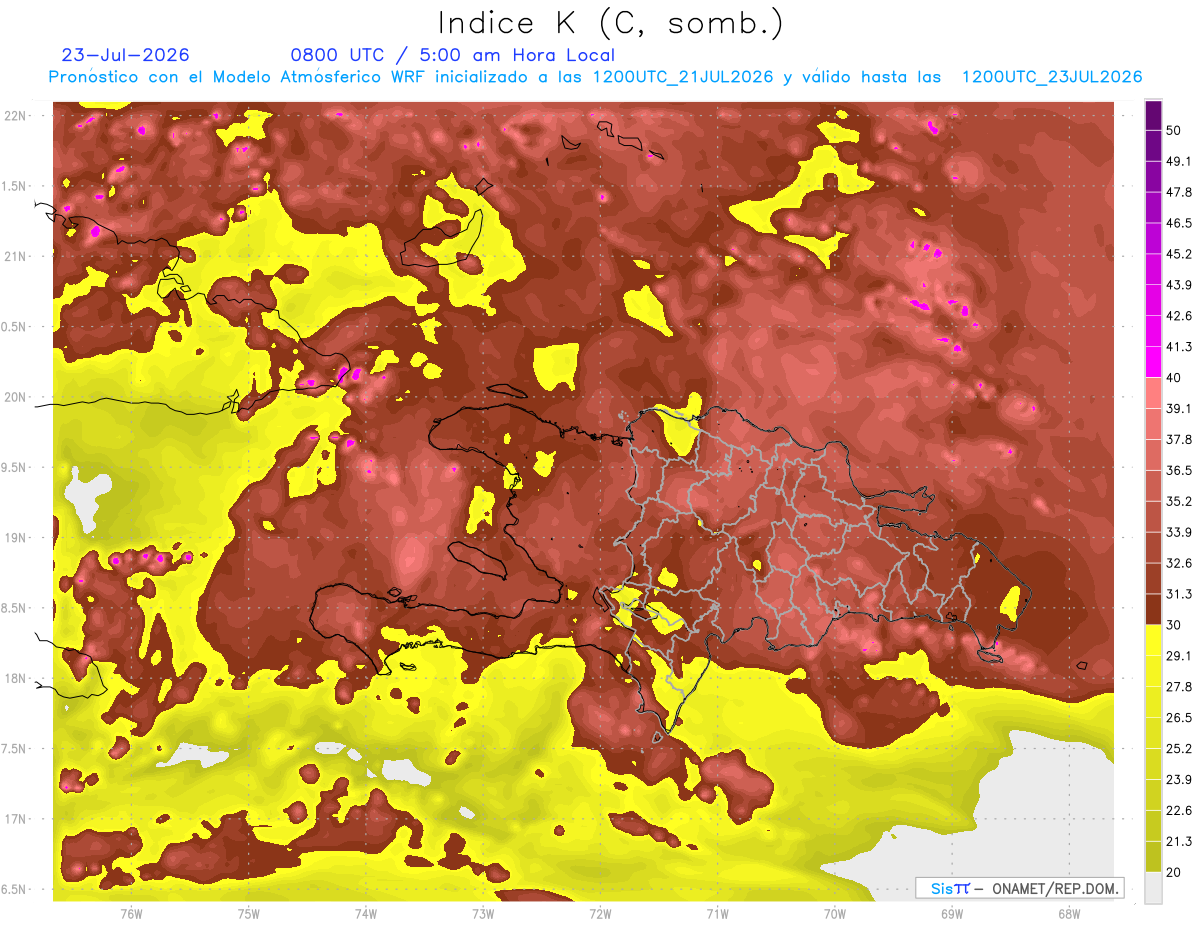1200x927 pixels.
Task: Click the 71W longitude axis label
Action: (717, 913)
